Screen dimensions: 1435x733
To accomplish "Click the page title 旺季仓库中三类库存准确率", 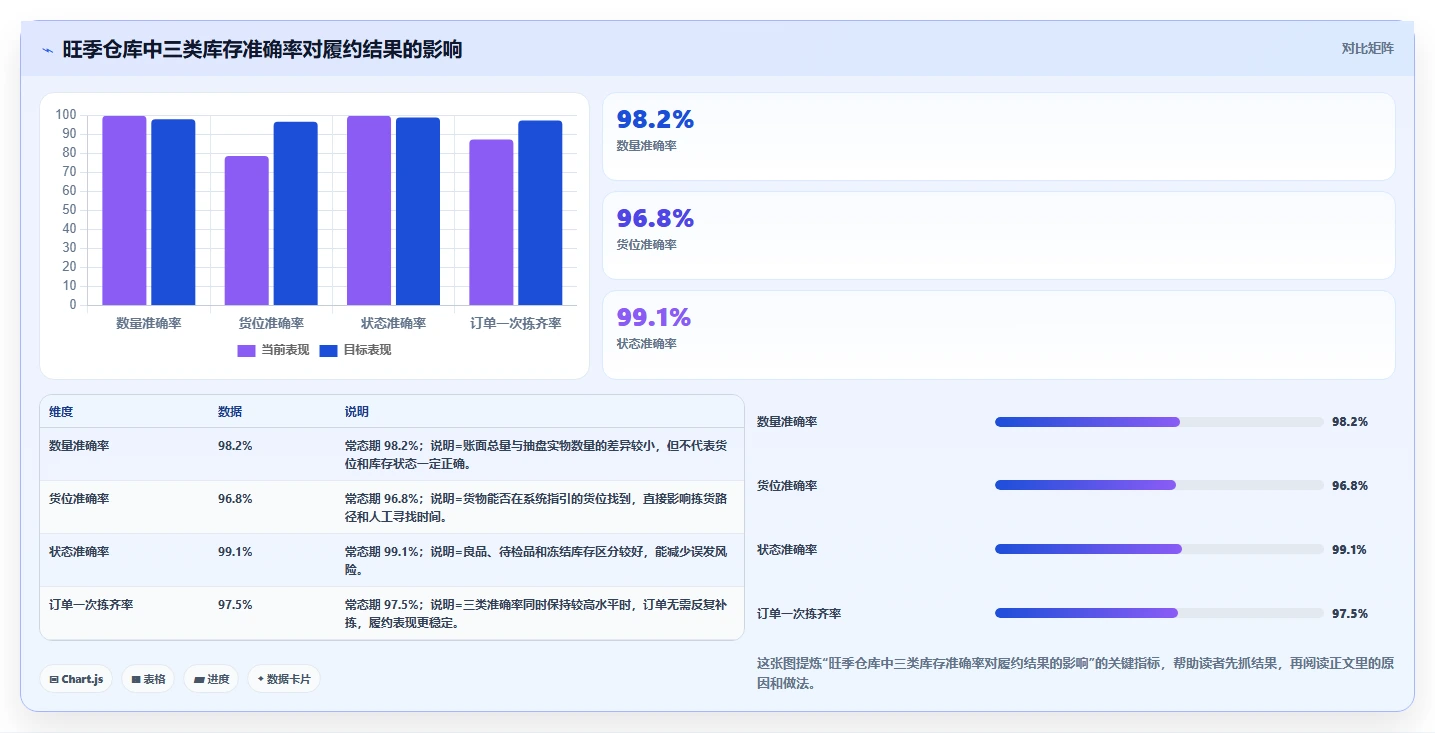I will (x=262, y=49).
